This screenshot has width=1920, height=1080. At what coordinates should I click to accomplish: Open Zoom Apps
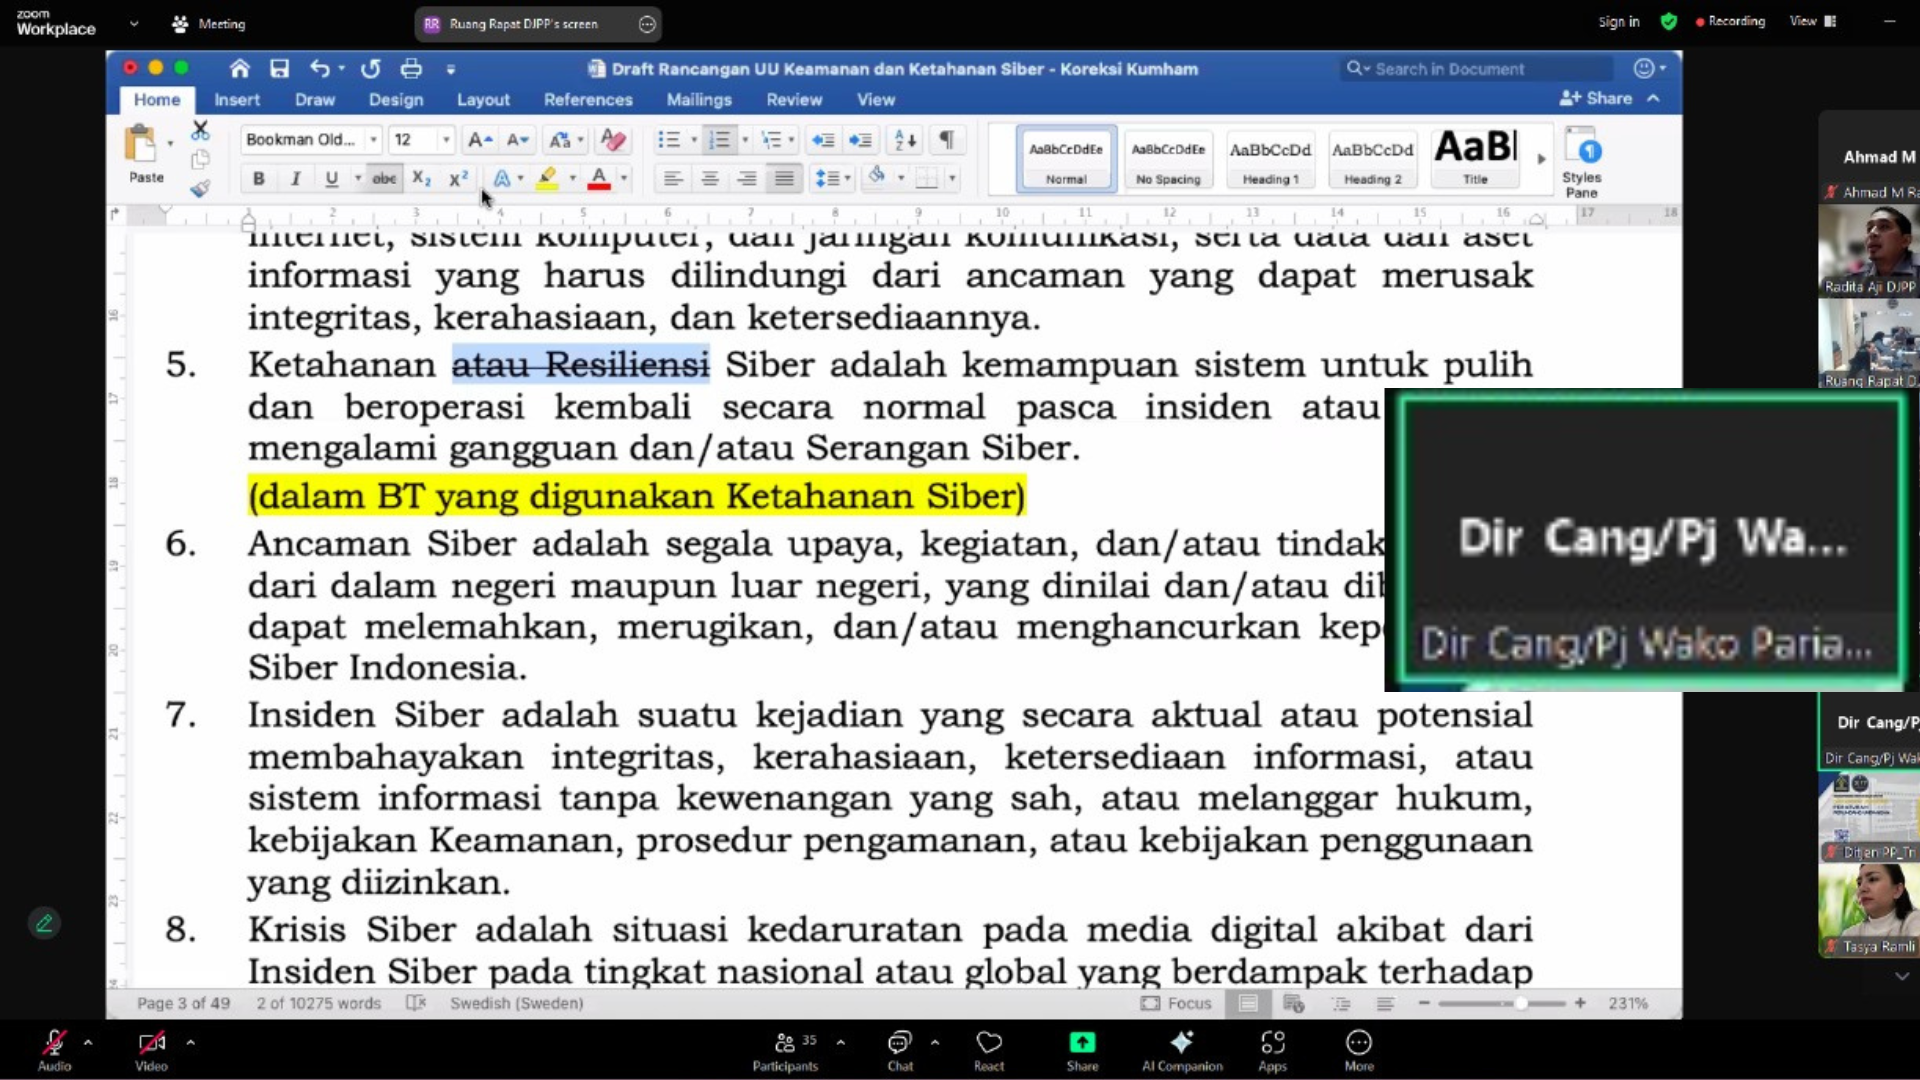1272,1050
